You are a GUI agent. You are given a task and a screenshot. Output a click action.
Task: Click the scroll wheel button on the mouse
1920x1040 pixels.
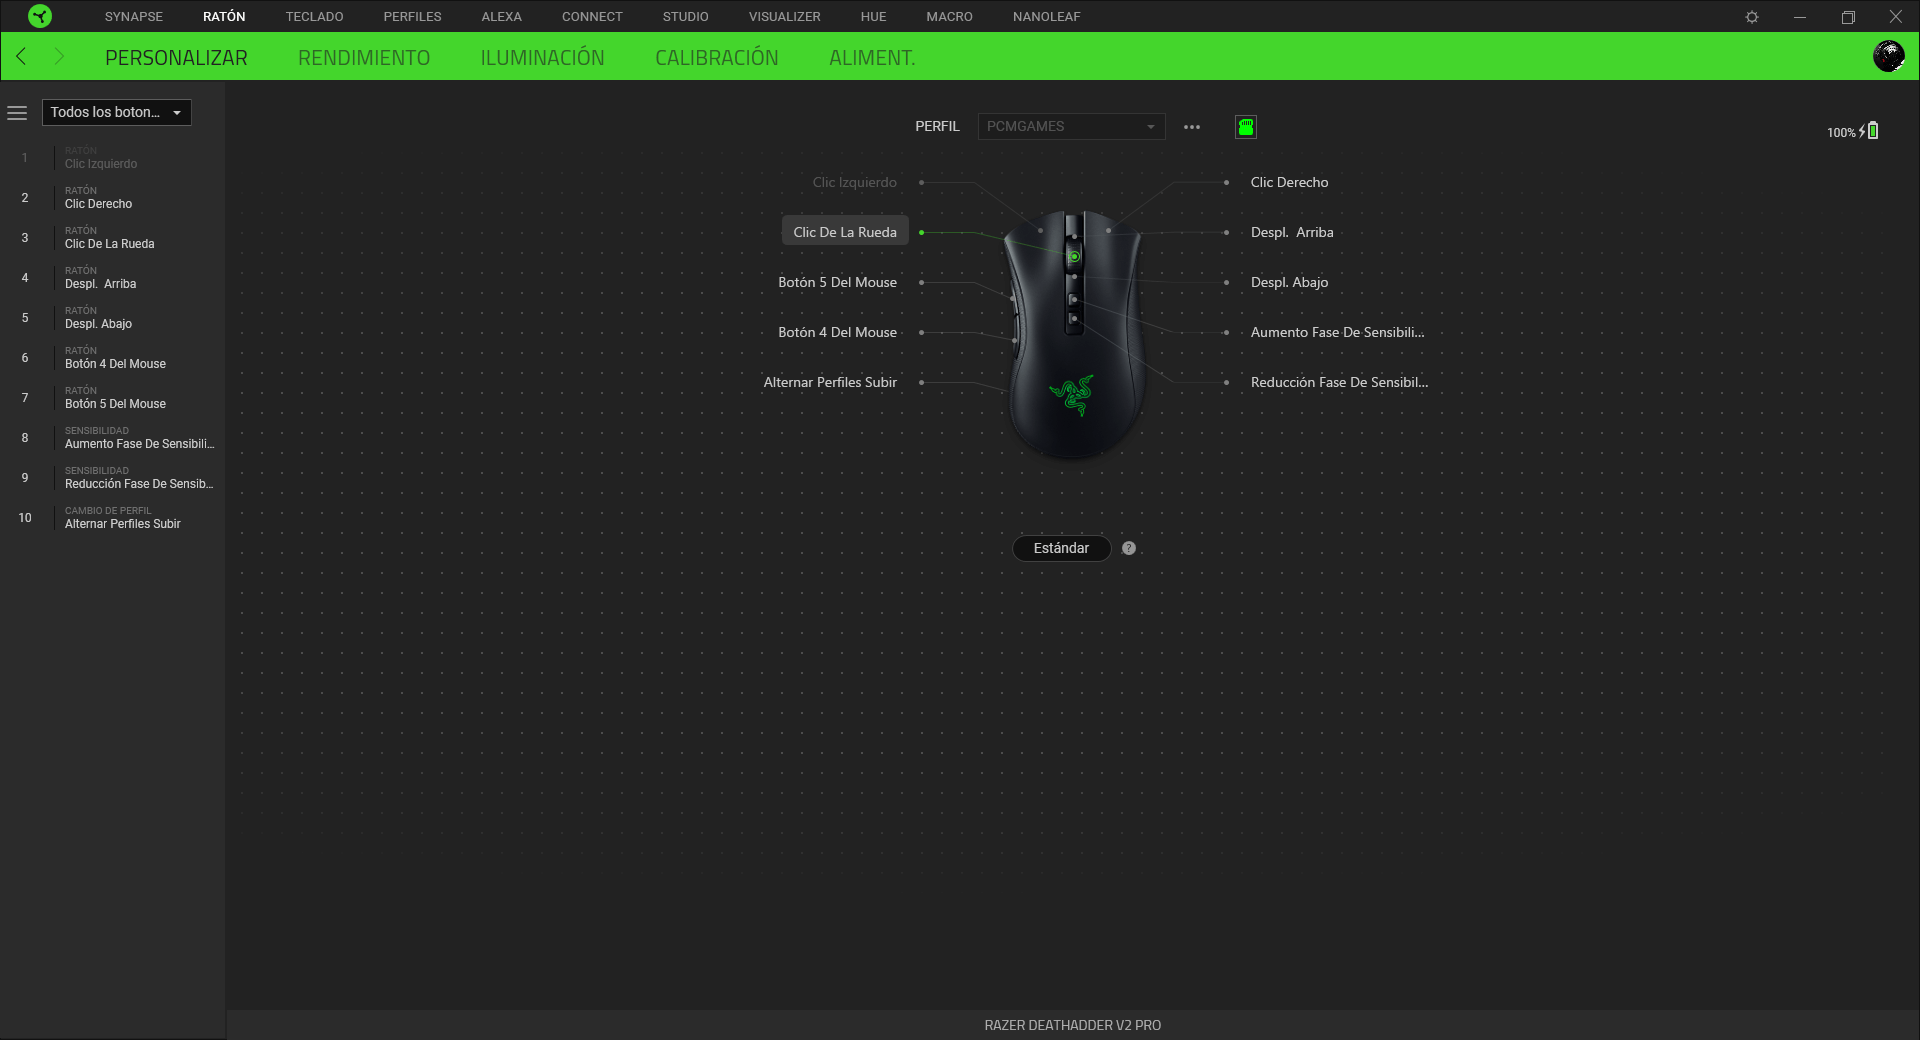1074,257
